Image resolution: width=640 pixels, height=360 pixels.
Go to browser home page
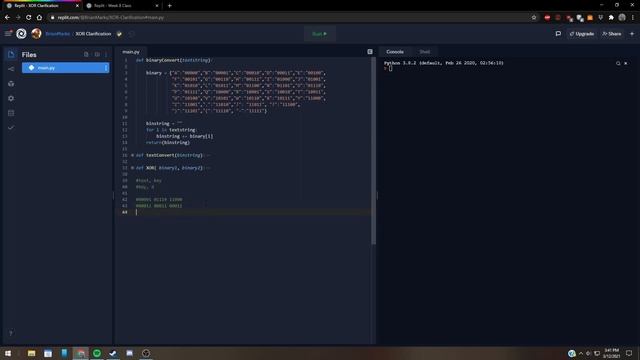39,18
